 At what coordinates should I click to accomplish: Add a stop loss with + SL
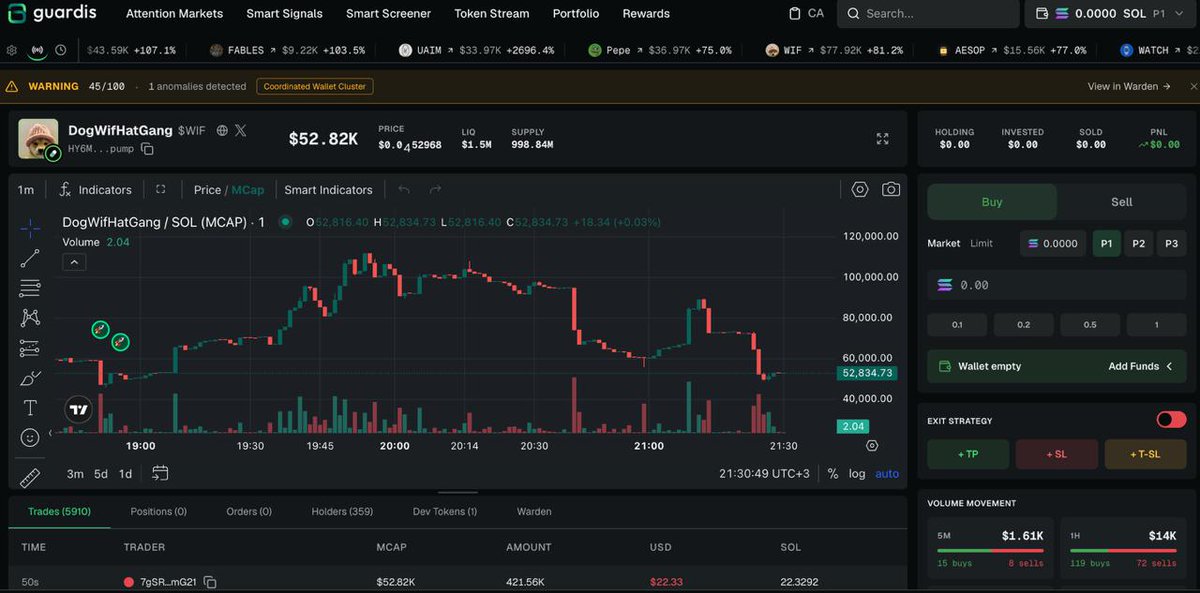[x=1057, y=454]
